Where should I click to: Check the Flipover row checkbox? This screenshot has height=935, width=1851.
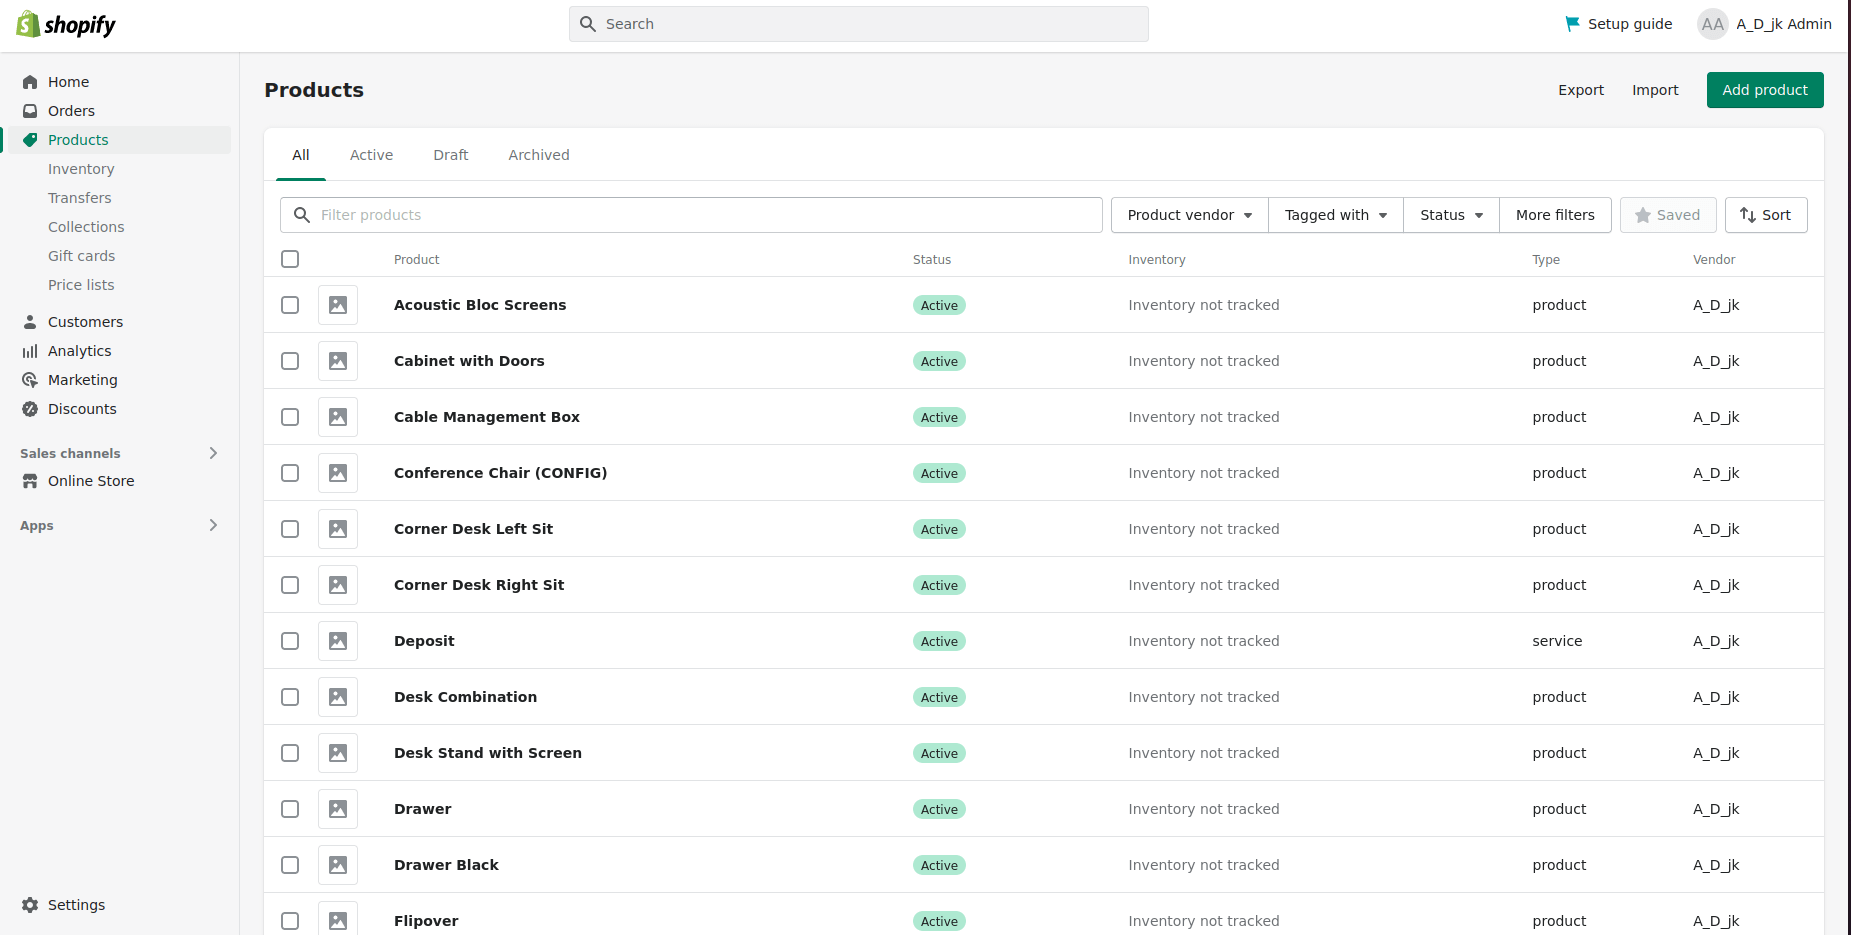tap(290, 921)
